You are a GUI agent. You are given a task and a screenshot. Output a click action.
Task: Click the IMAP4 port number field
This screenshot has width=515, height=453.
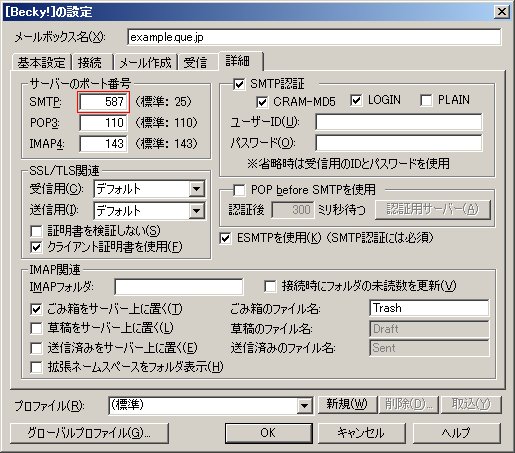[103, 144]
